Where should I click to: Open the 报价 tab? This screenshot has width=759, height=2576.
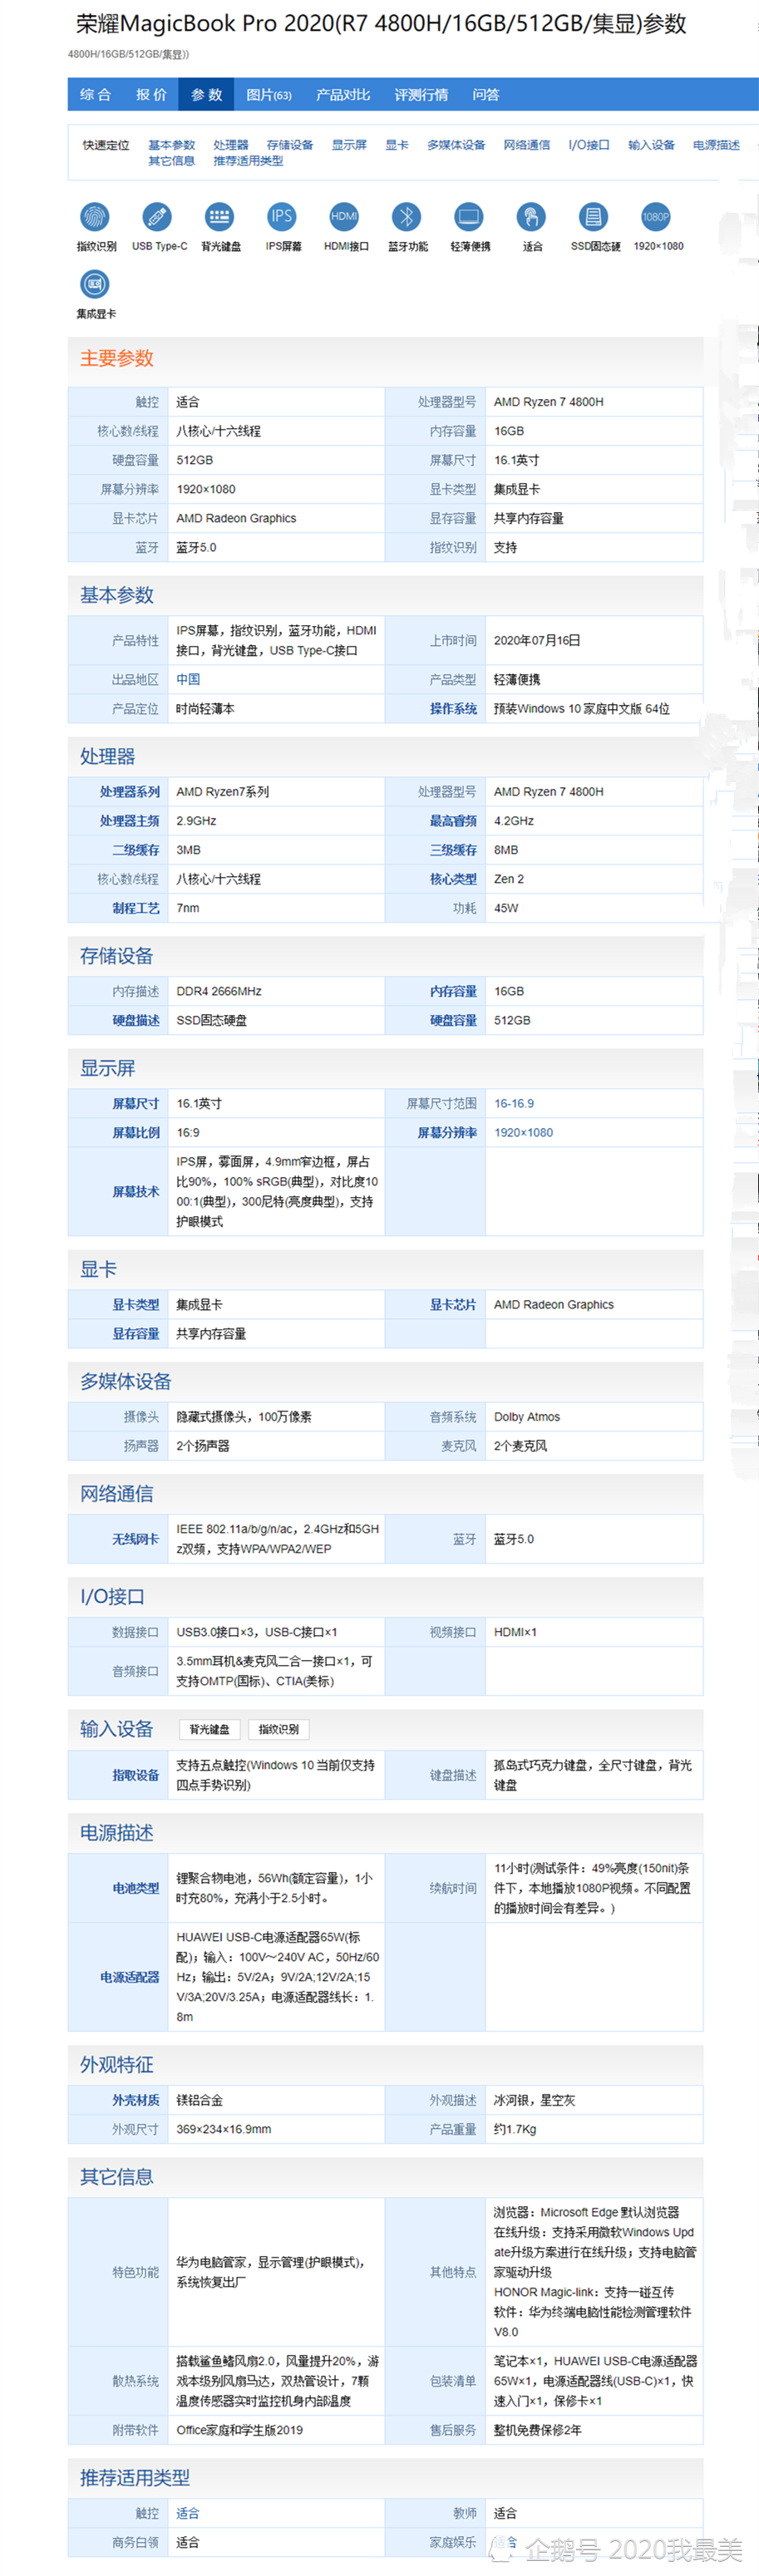[151, 95]
